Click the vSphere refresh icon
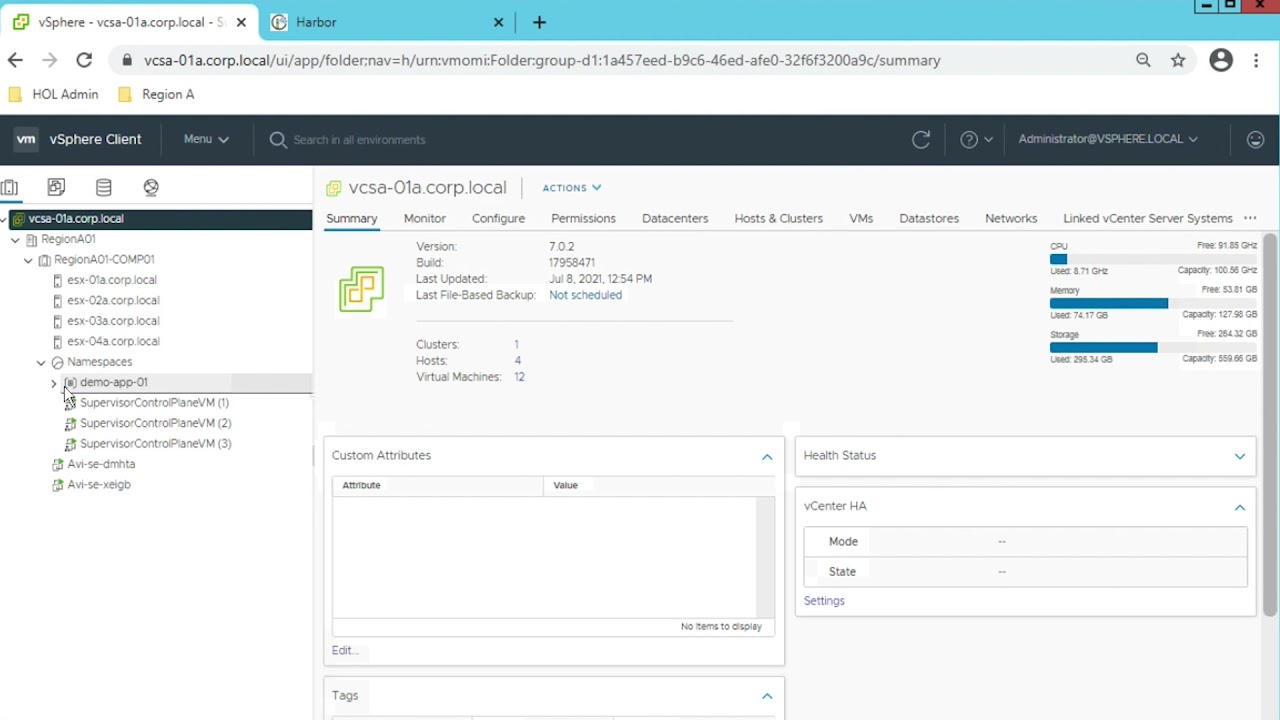 pyautogui.click(x=921, y=140)
